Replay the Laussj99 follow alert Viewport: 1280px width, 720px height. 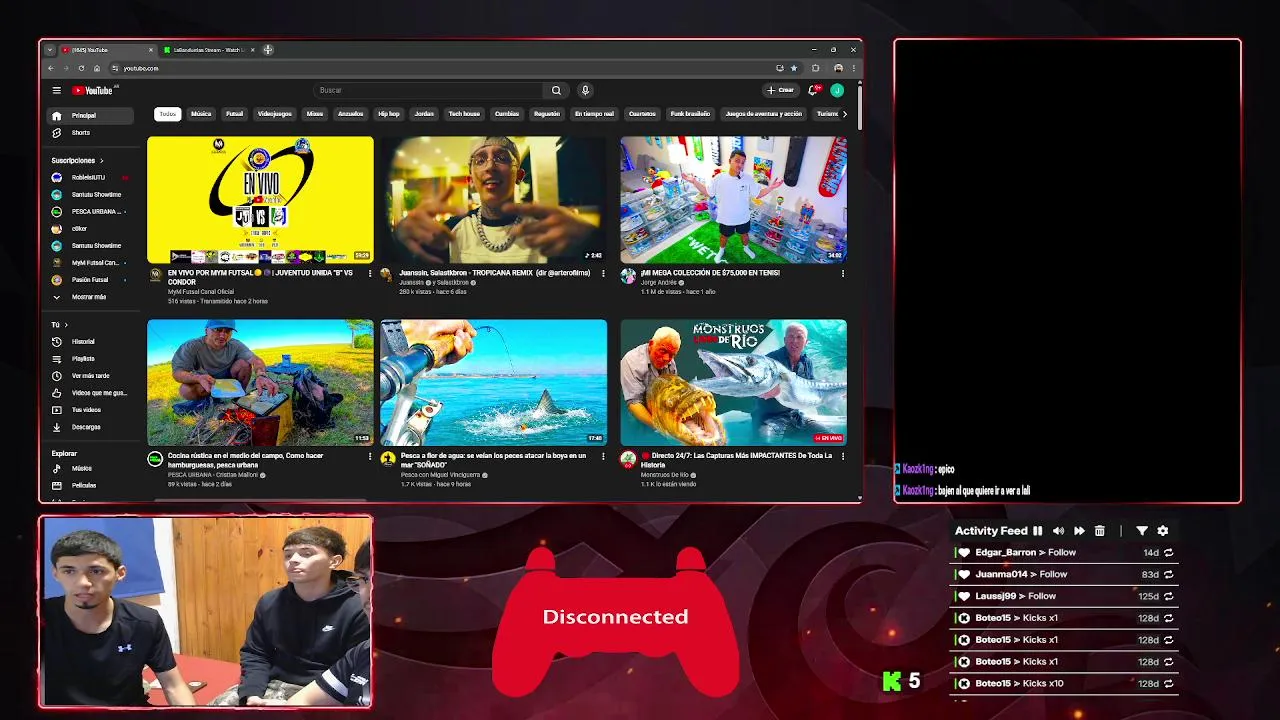click(1168, 596)
